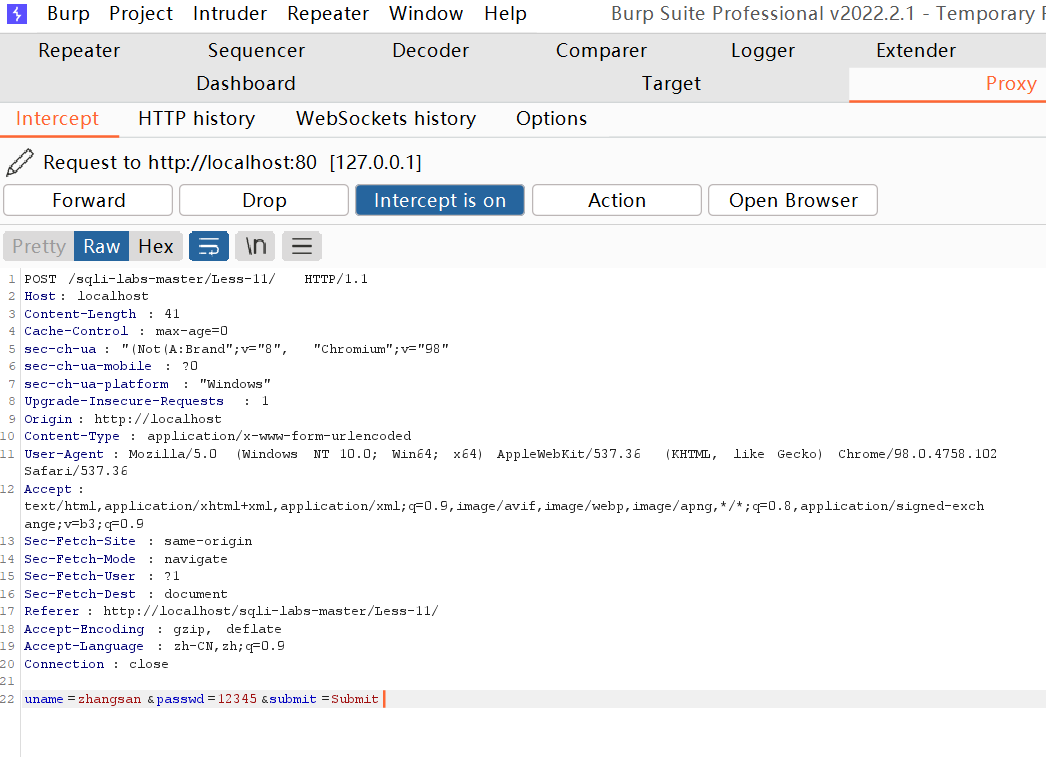Screen dimensions: 1046x757
Task: Click the Host: localhost header line
Action: [x=87, y=296]
